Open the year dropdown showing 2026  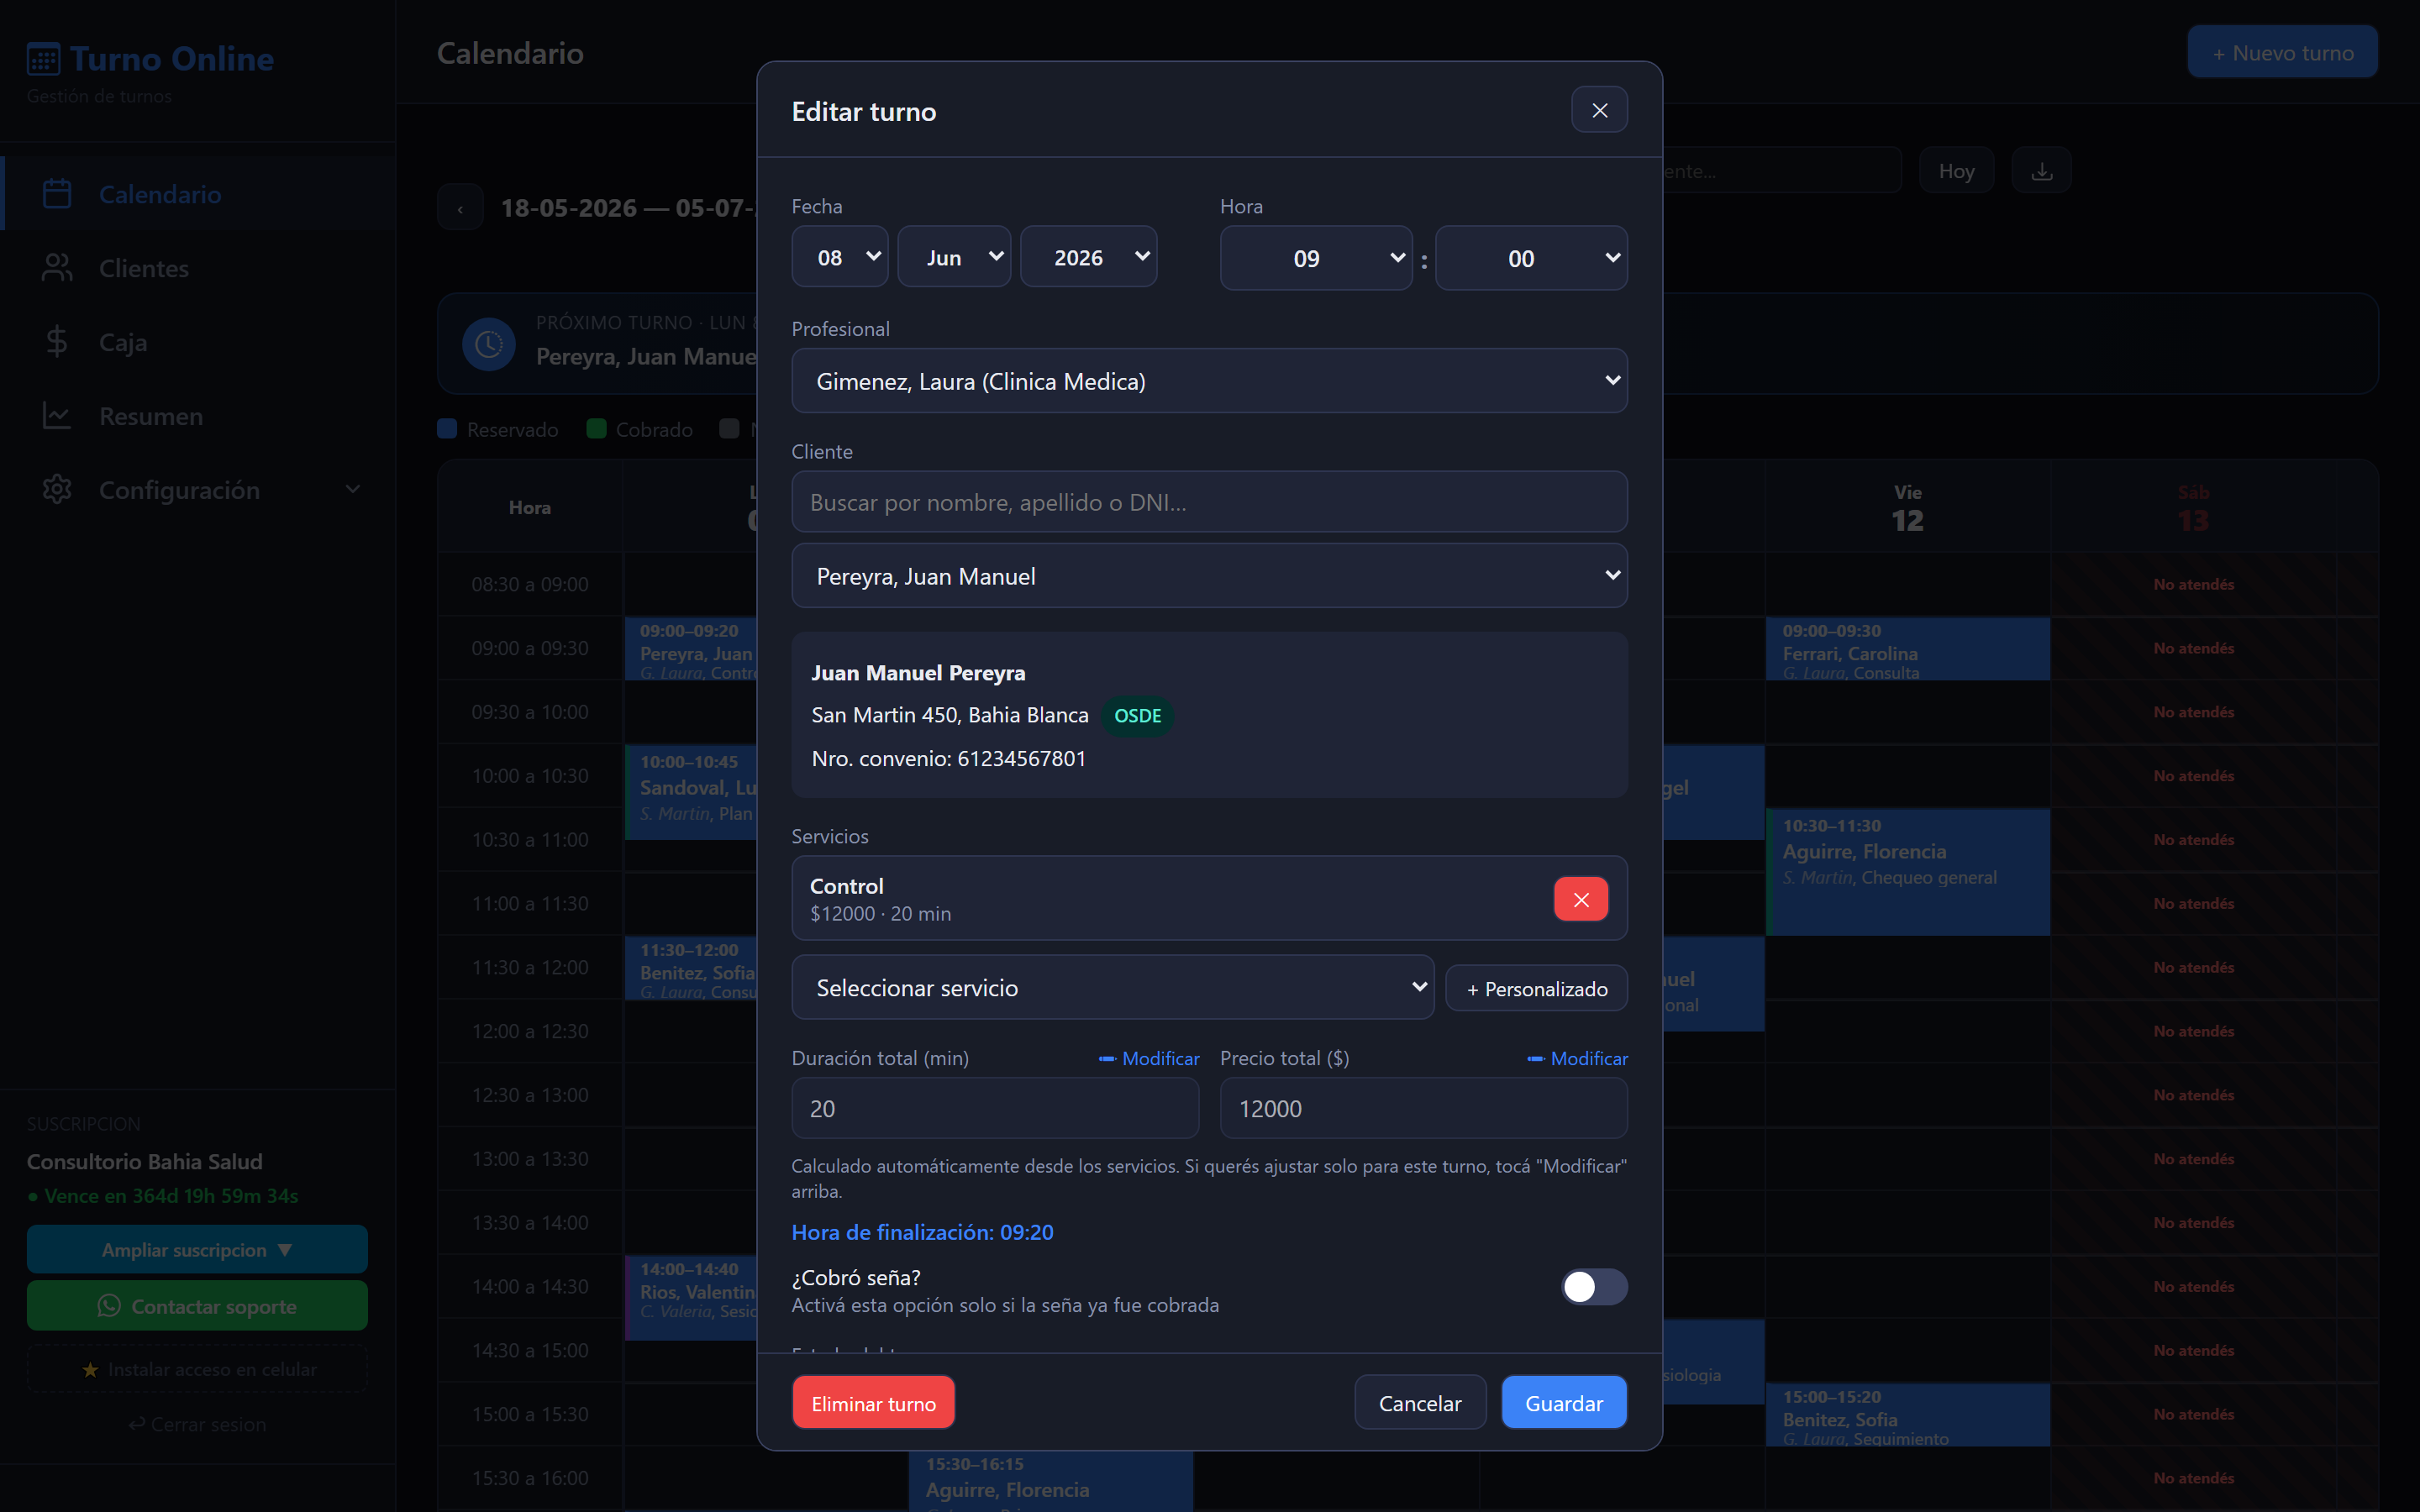pyautogui.click(x=1088, y=257)
